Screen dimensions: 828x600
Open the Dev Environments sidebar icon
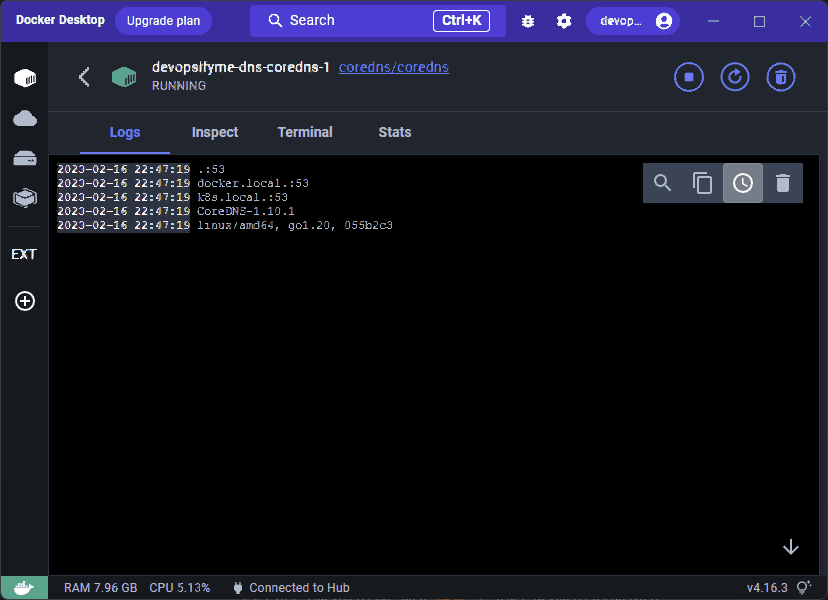[24, 197]
